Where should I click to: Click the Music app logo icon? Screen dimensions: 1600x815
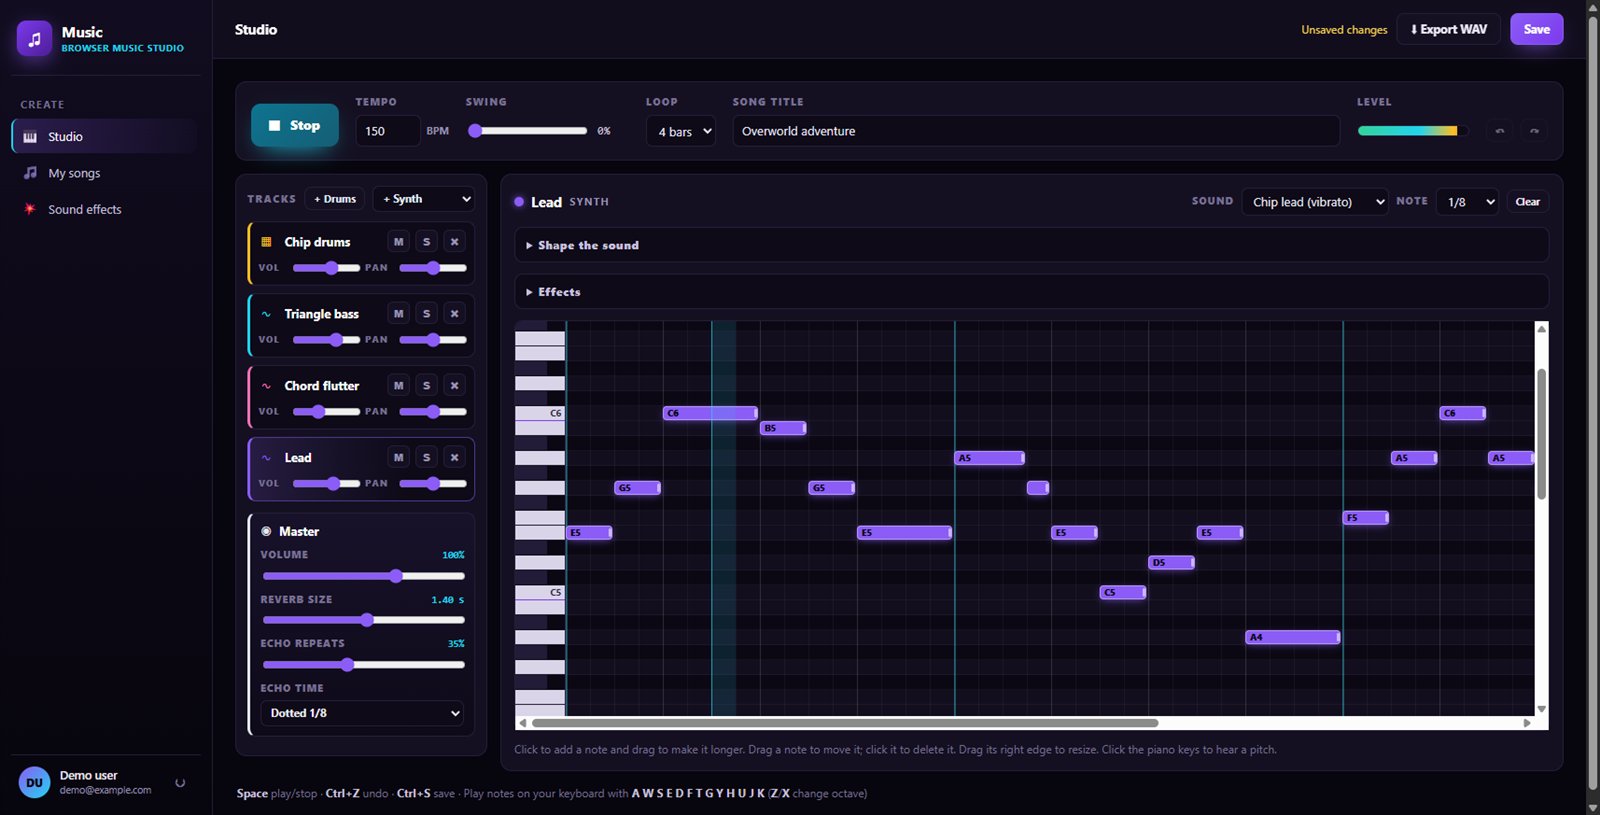tap(34, 39)
